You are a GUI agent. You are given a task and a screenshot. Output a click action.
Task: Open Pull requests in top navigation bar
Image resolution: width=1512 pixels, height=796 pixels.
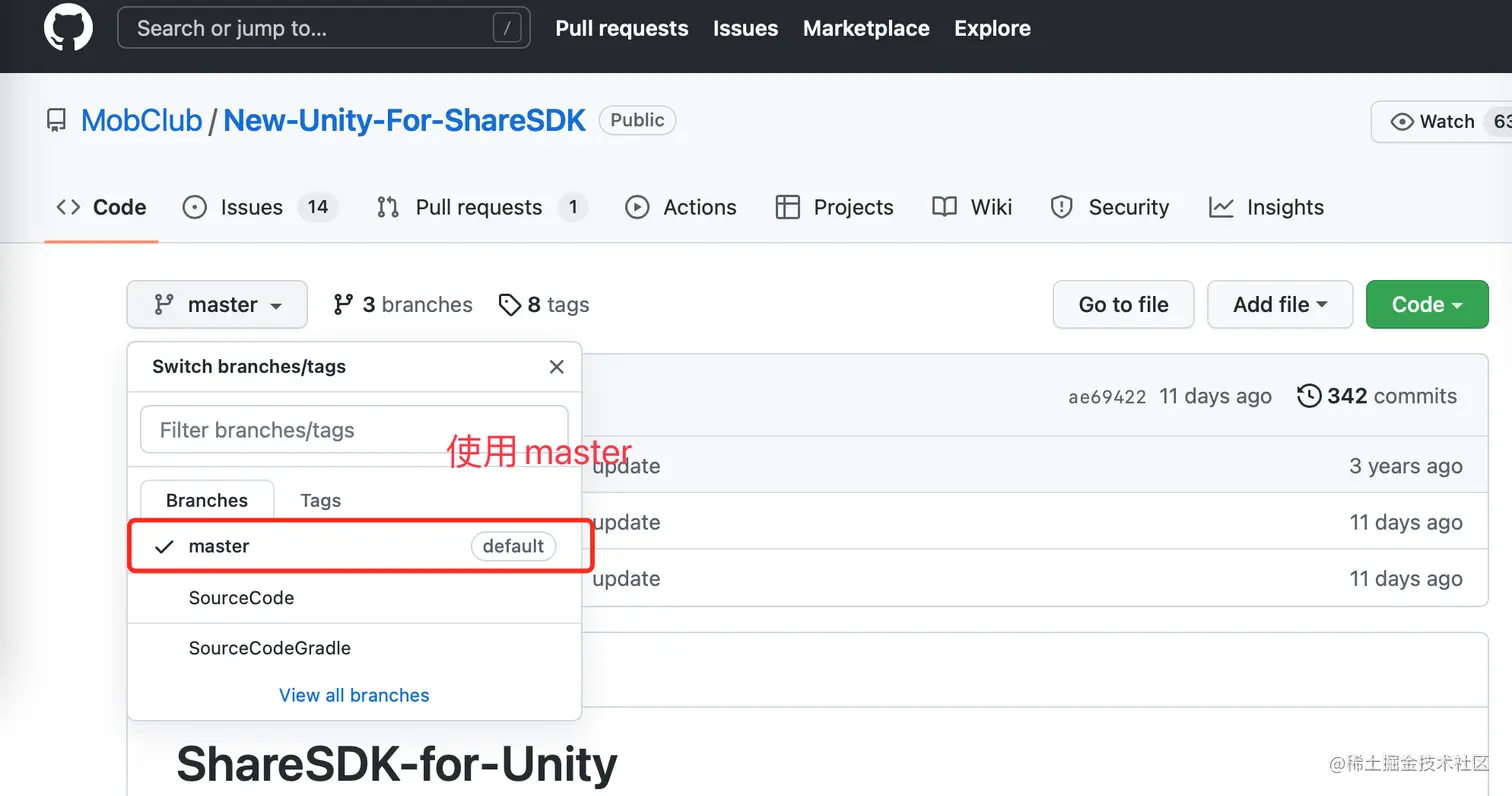(x=622, y=28)
